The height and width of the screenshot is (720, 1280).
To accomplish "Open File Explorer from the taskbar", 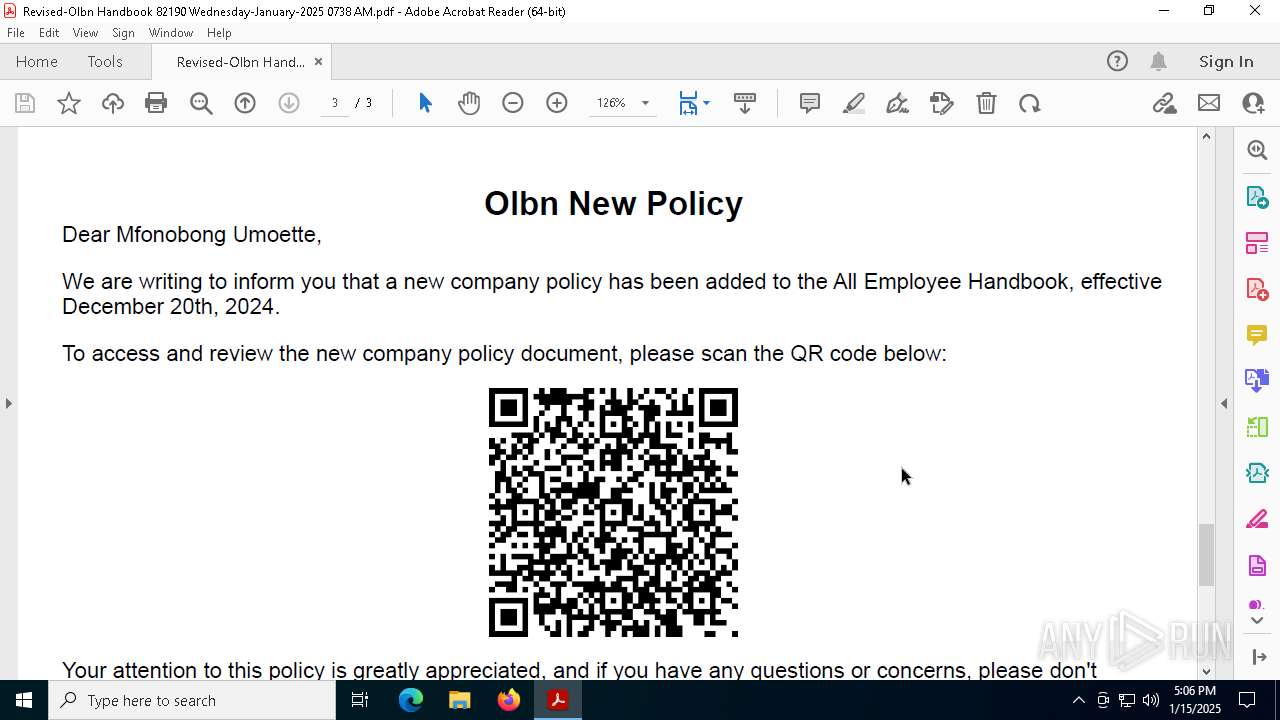I will [x=460, y=700].
